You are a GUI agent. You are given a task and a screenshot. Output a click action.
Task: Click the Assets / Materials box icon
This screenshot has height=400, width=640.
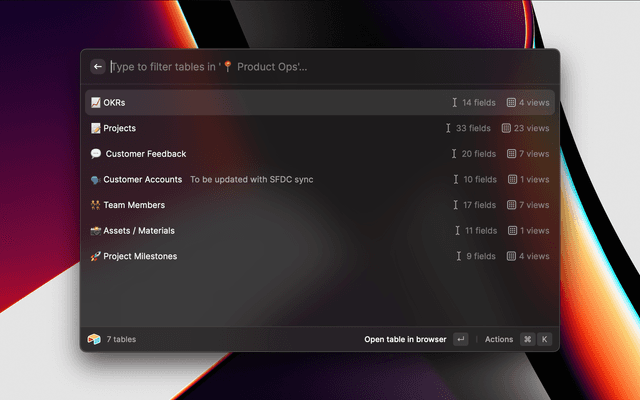point(96,231)
